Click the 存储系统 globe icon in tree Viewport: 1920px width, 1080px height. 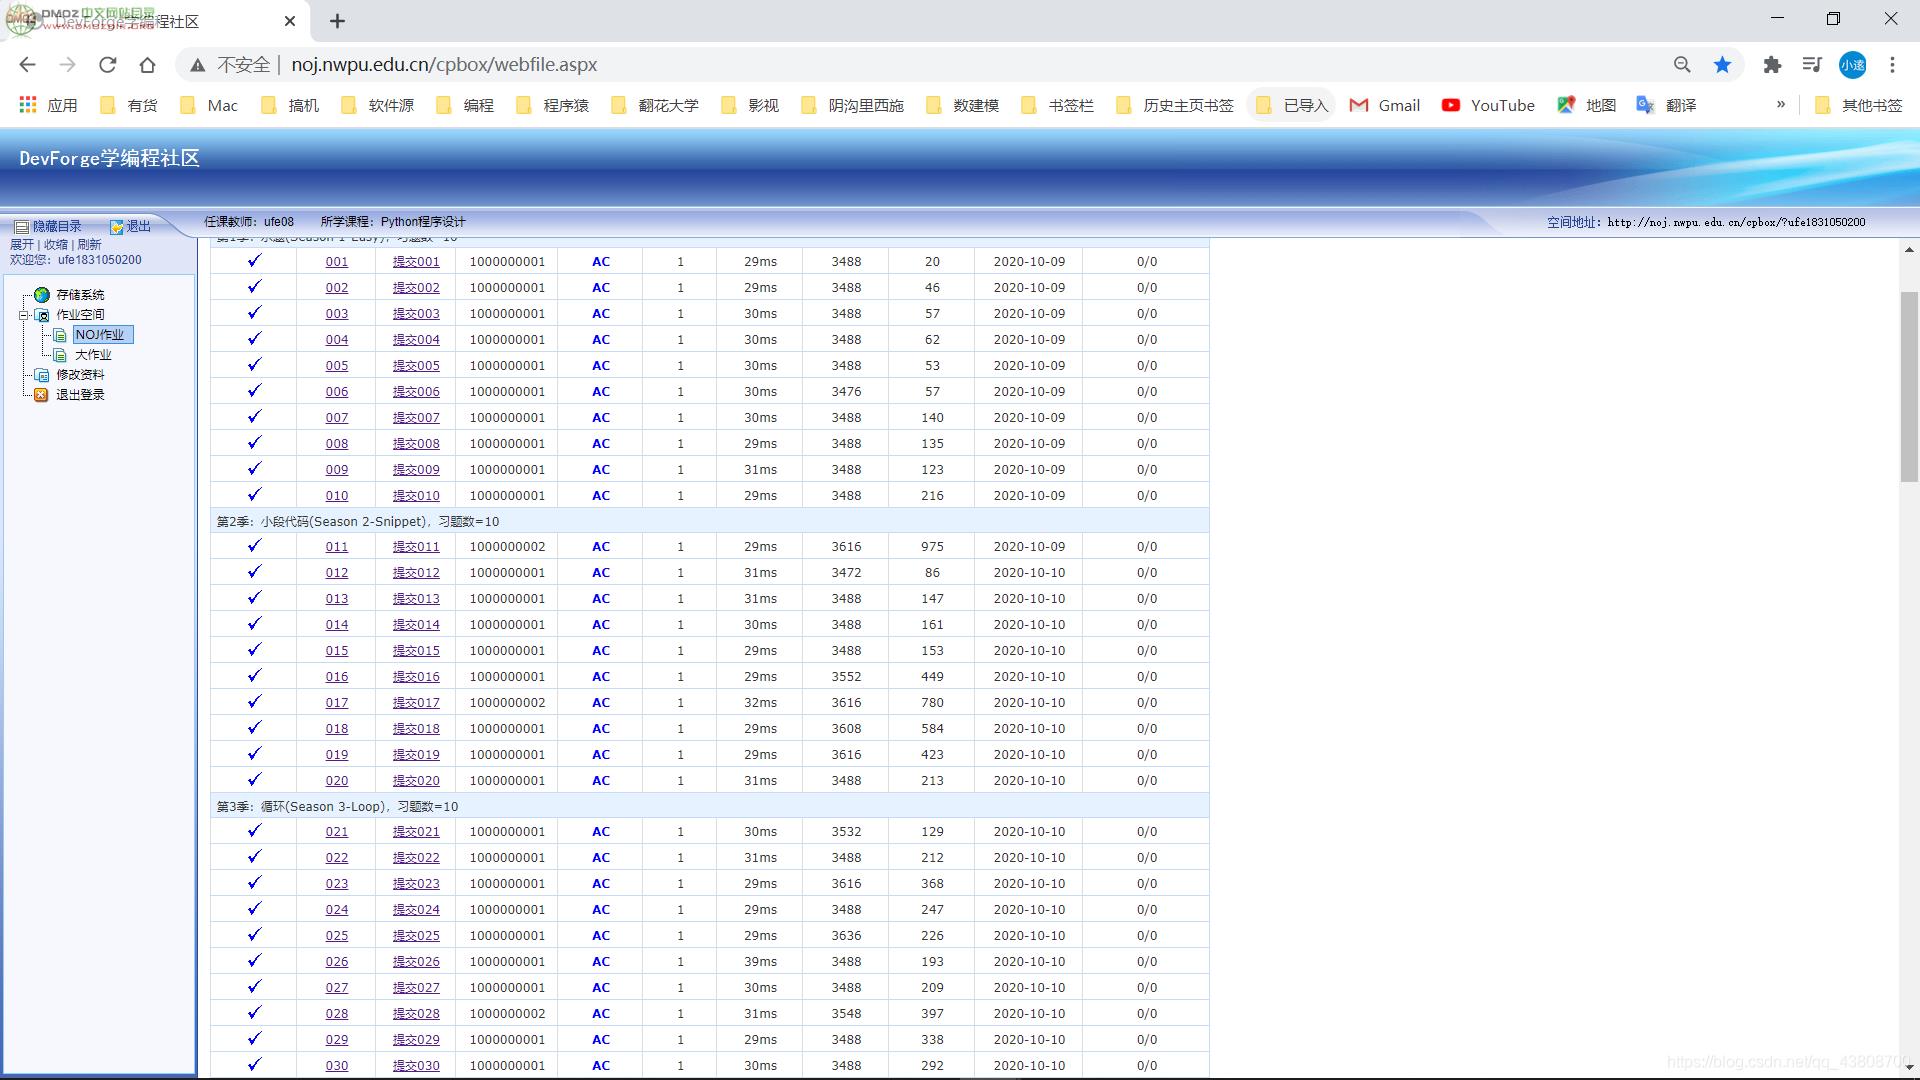[x=41, y=295]
